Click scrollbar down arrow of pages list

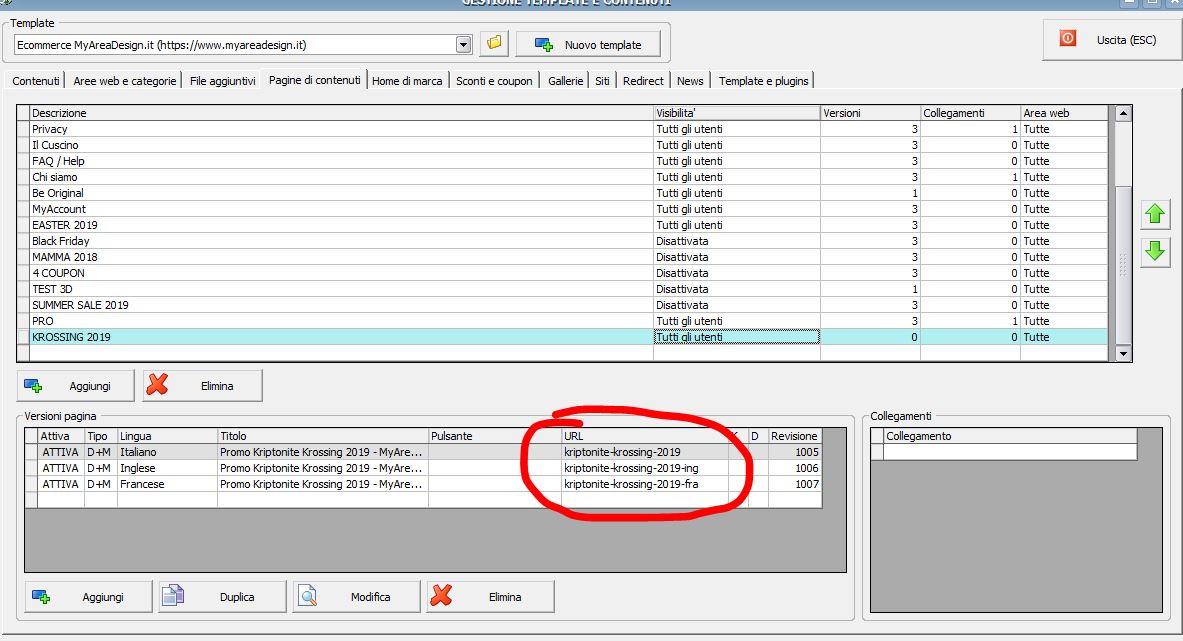pos(1123,353)
